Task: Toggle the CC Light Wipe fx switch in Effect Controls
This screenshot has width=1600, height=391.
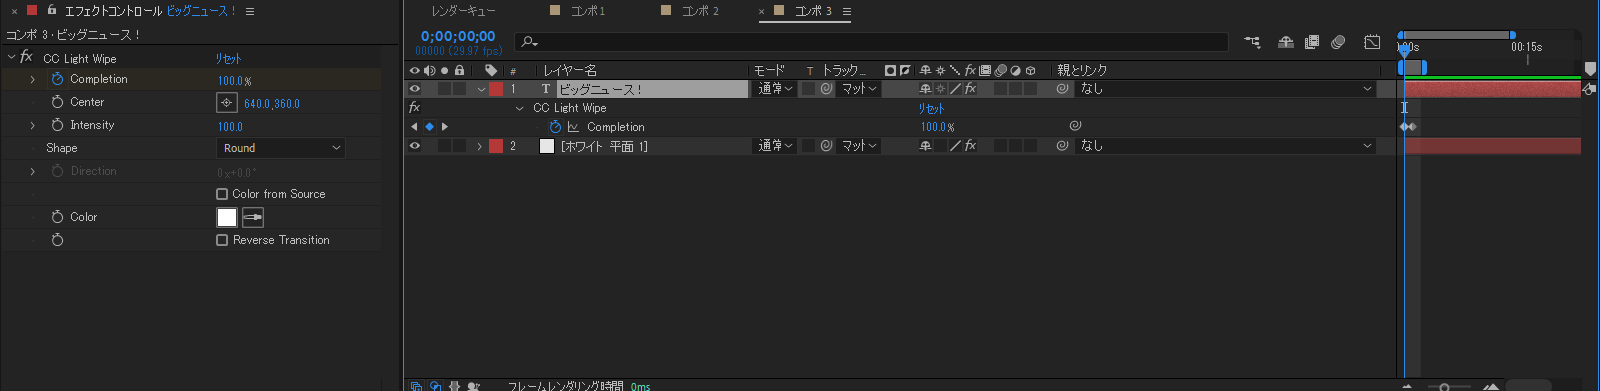Action: (26, 58)
